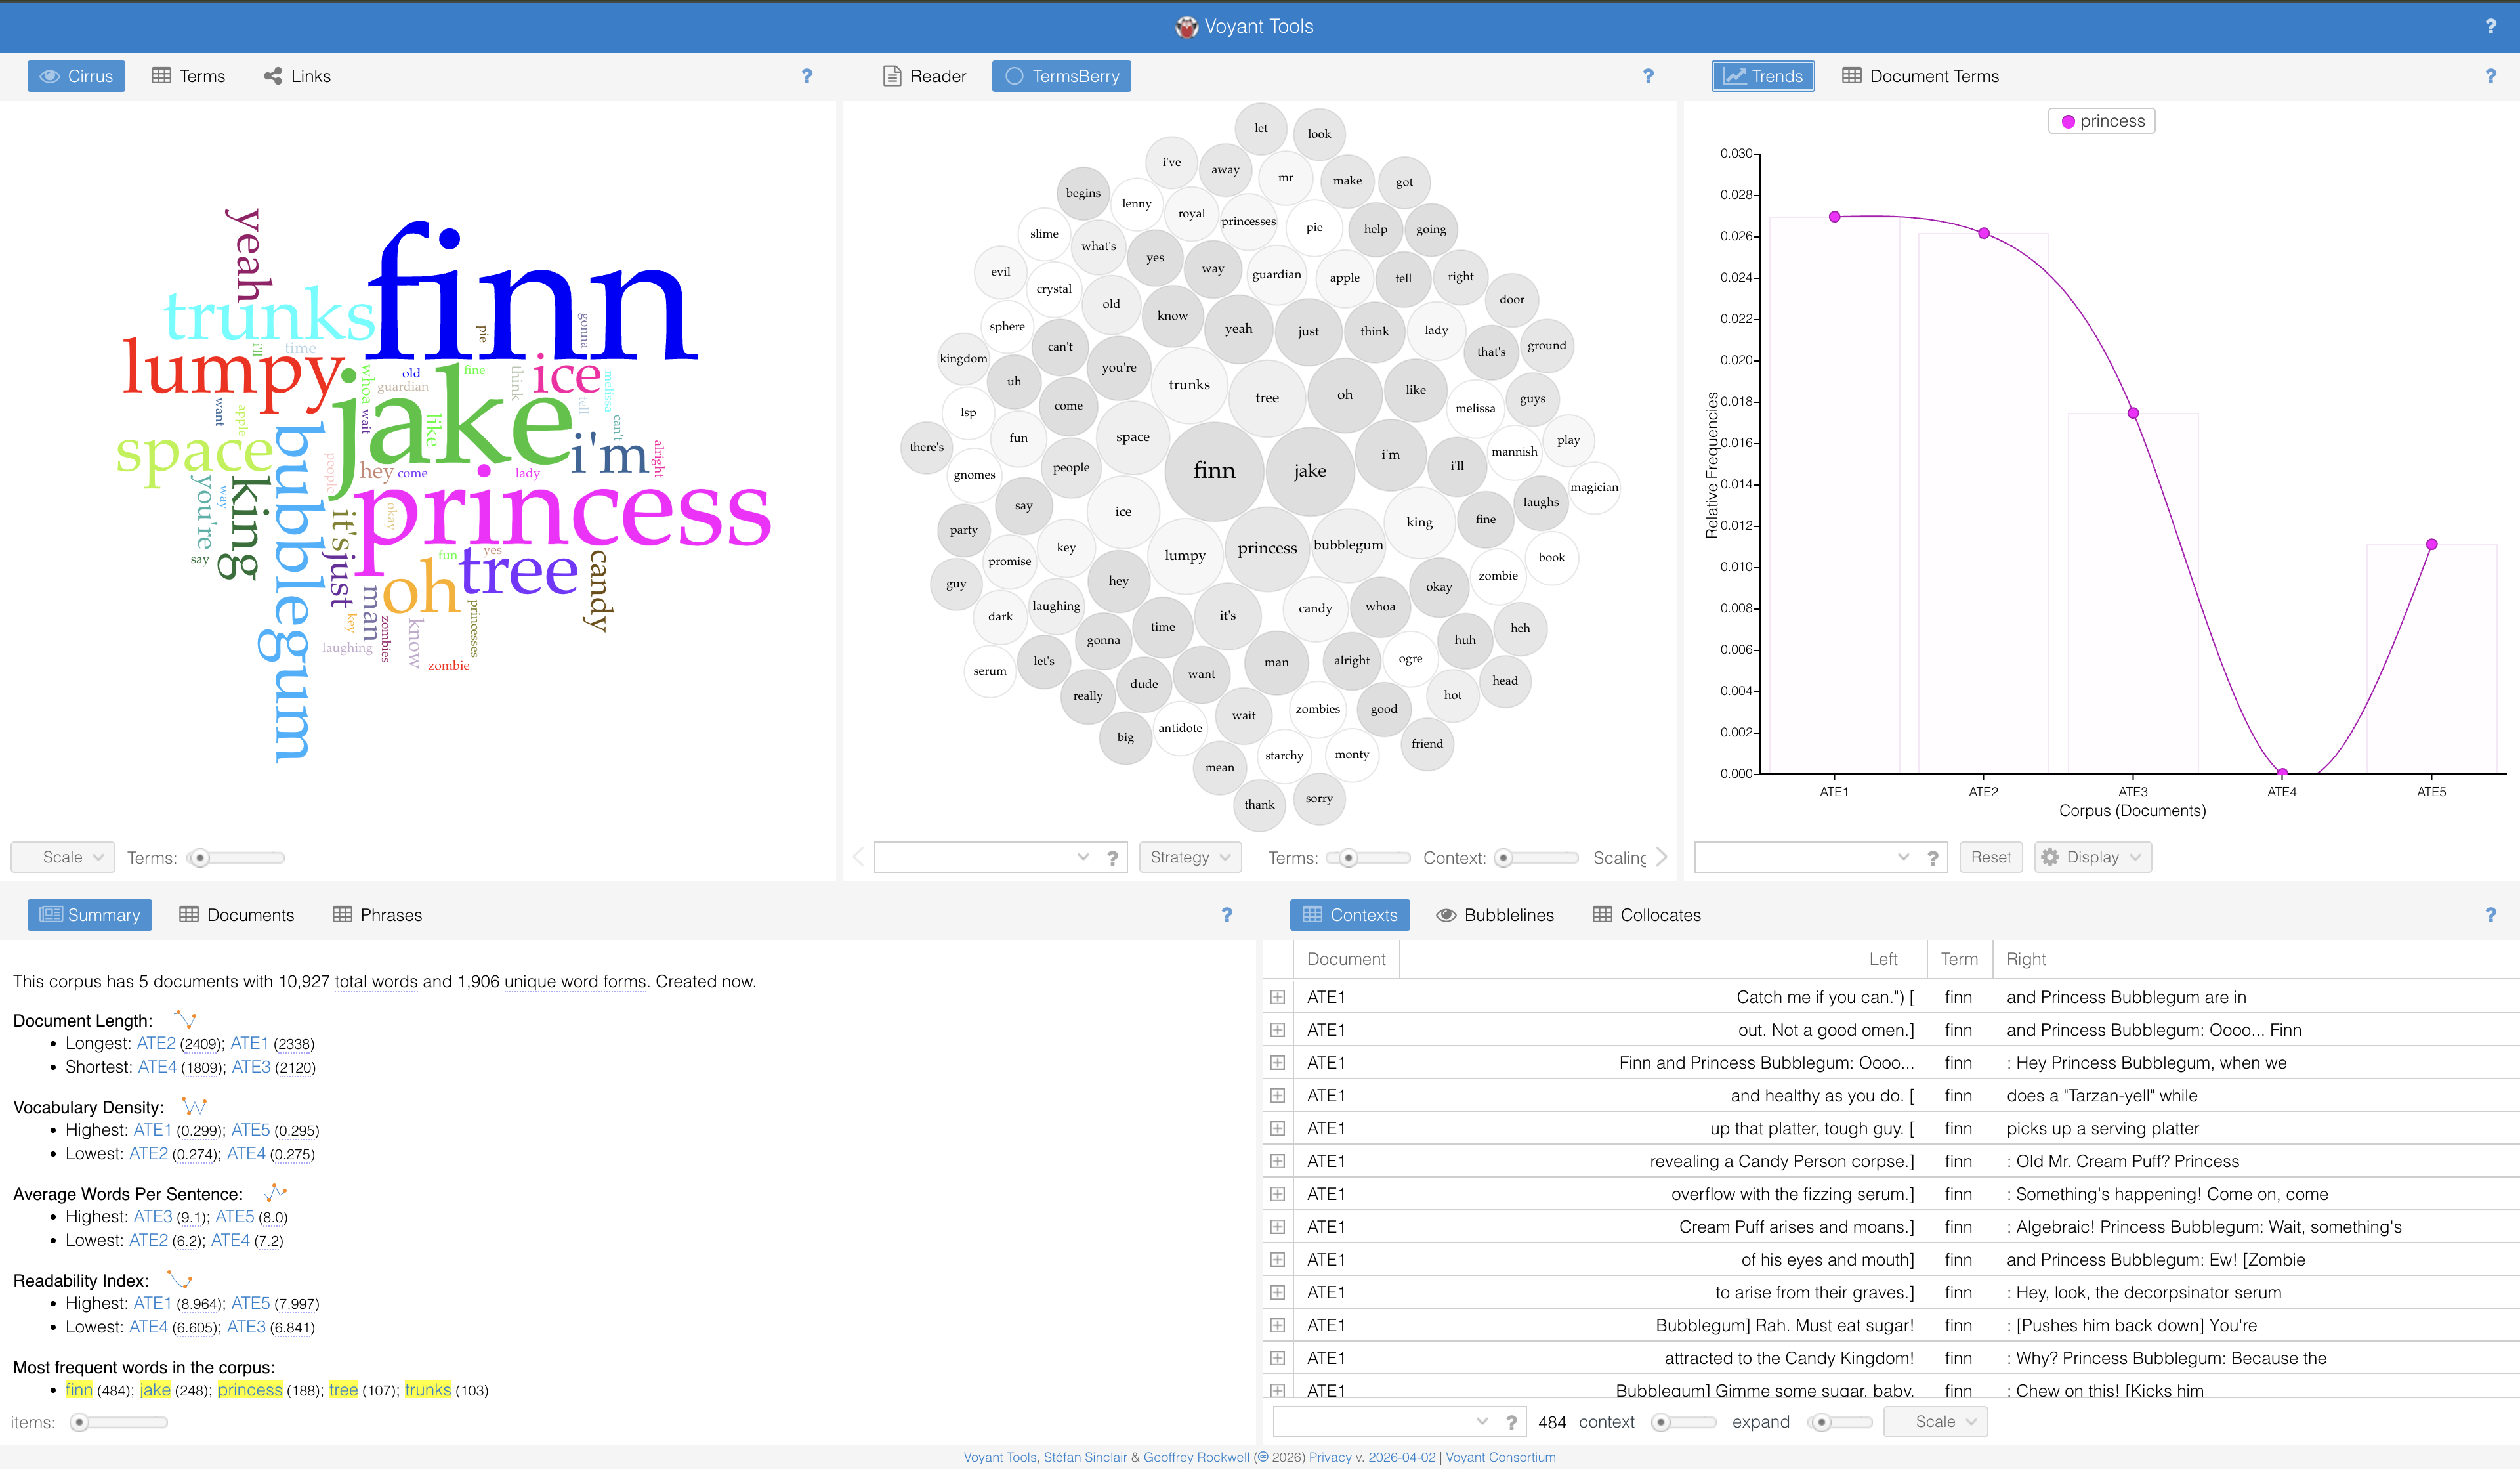Open the Contexts Scale dropdown
The width and height of the screenshot is (2520, 1469).
click(1935, 1422)
